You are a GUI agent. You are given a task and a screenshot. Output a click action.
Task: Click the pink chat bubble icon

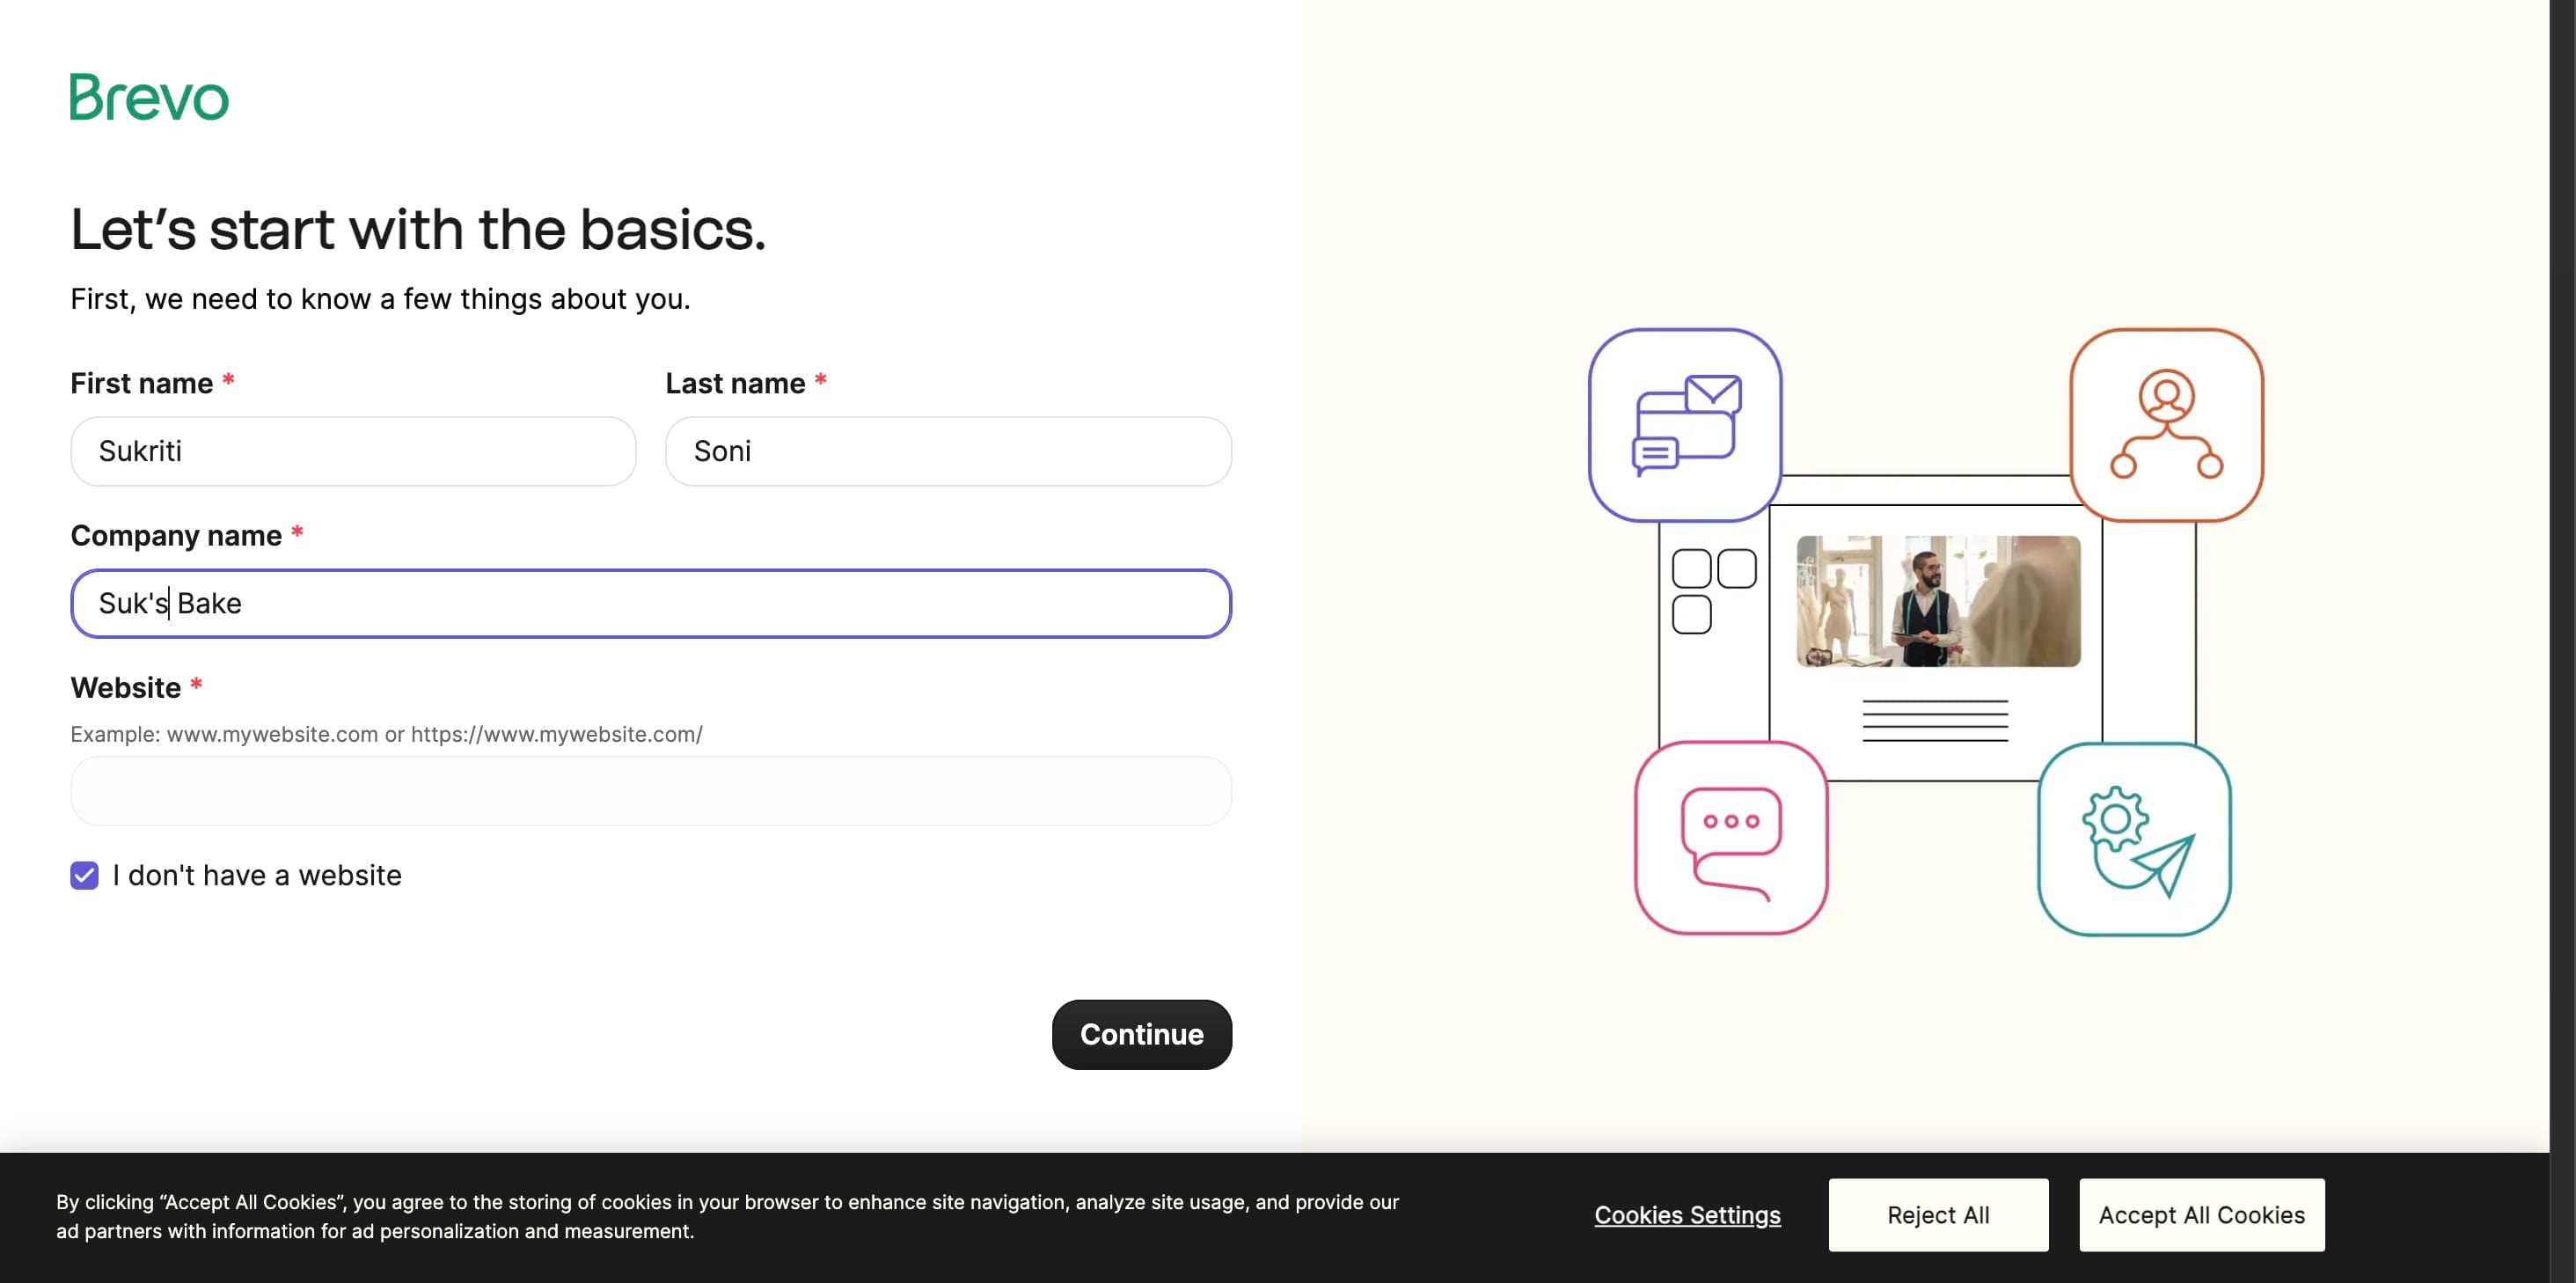click(x=1730, y=838)
